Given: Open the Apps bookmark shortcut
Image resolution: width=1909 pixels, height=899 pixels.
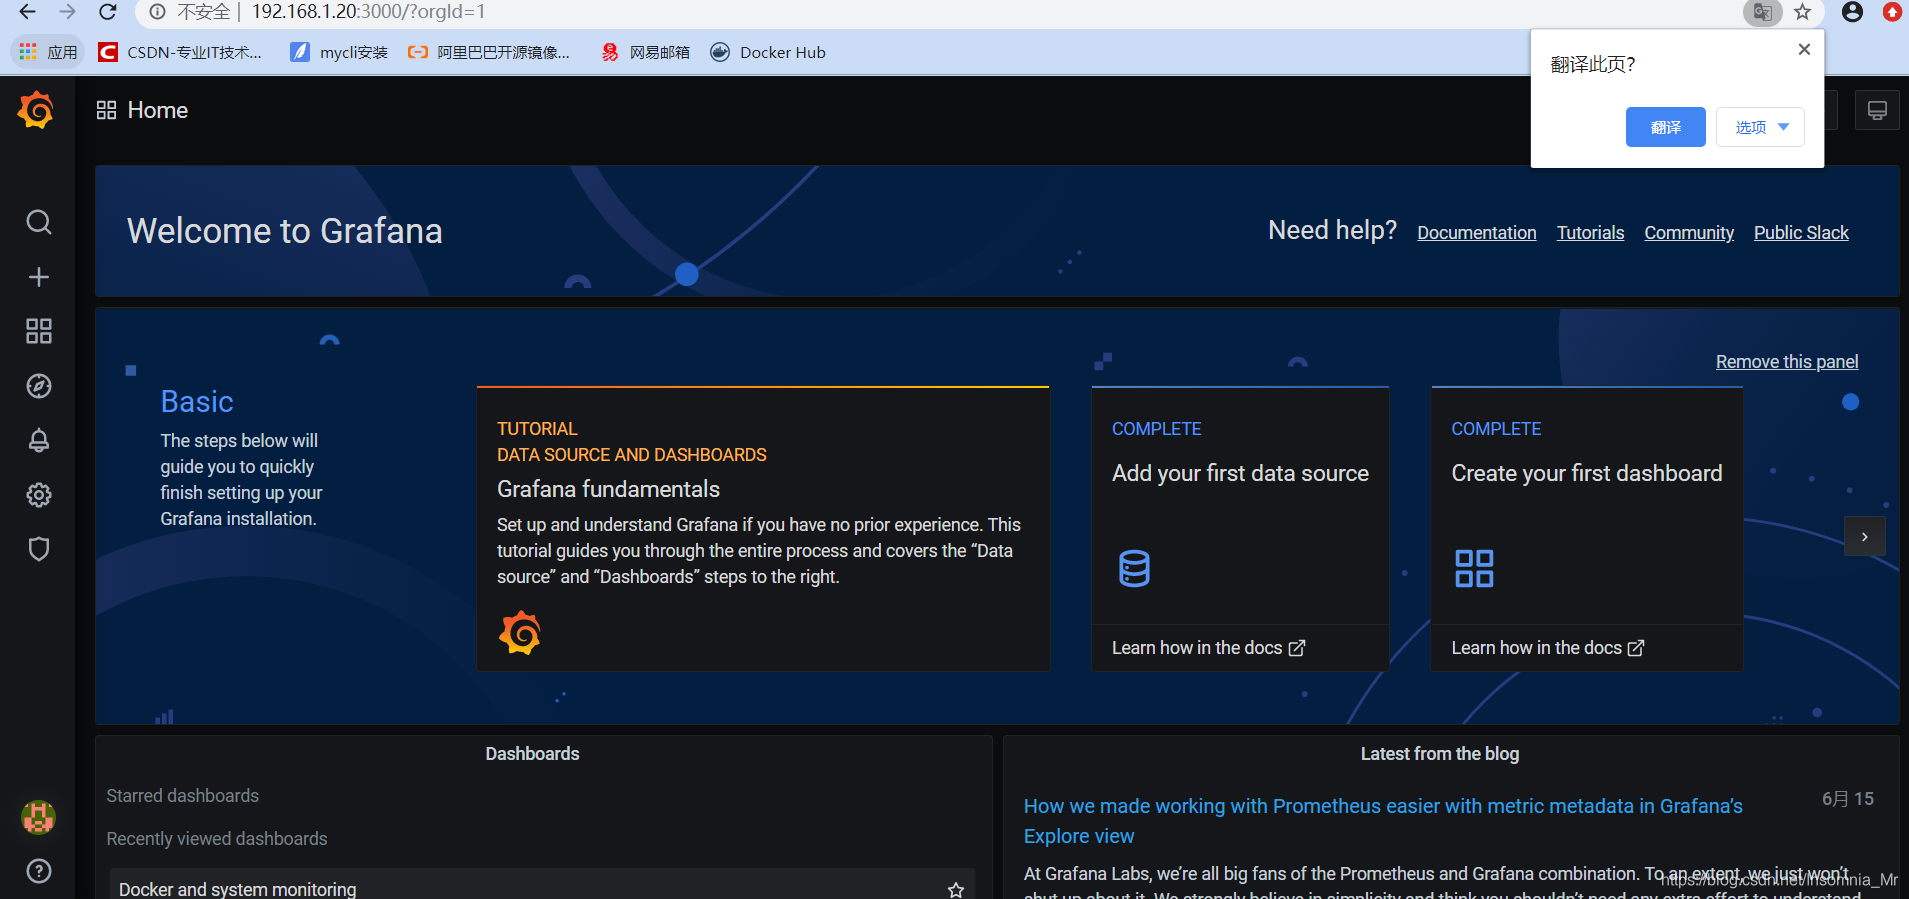Looking at the screenshot, I should [x=47, y=52].
